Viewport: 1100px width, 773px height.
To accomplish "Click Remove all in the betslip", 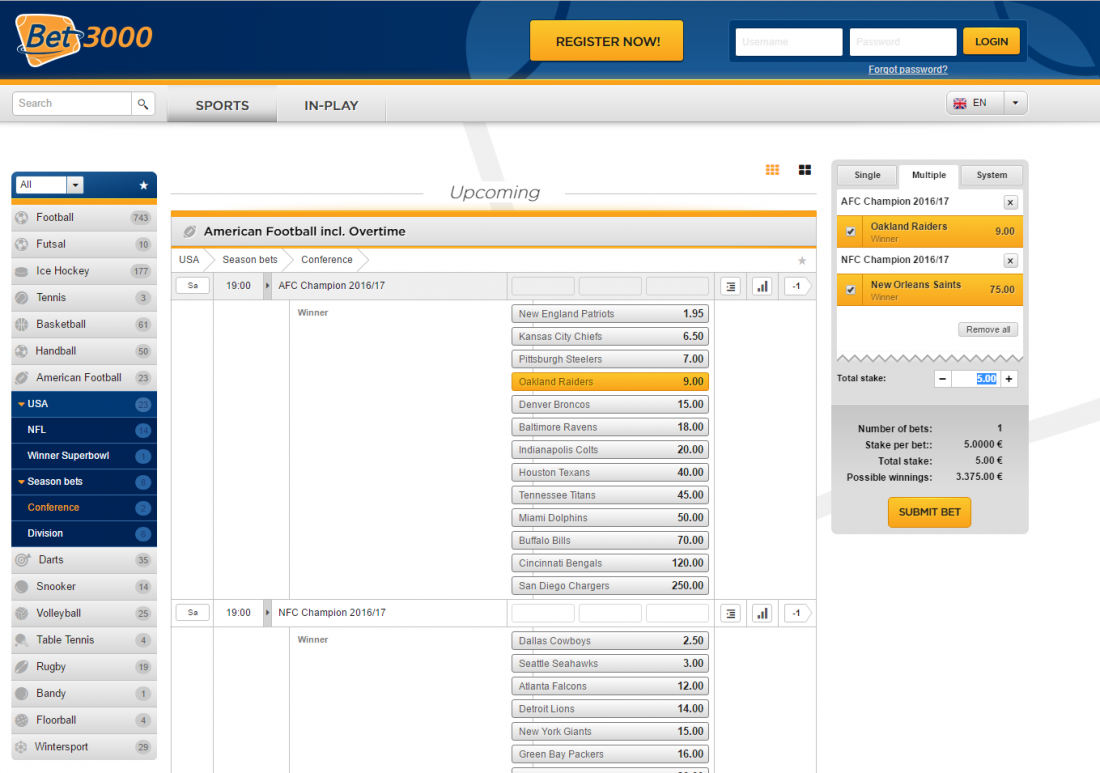I will pos(988,330).
